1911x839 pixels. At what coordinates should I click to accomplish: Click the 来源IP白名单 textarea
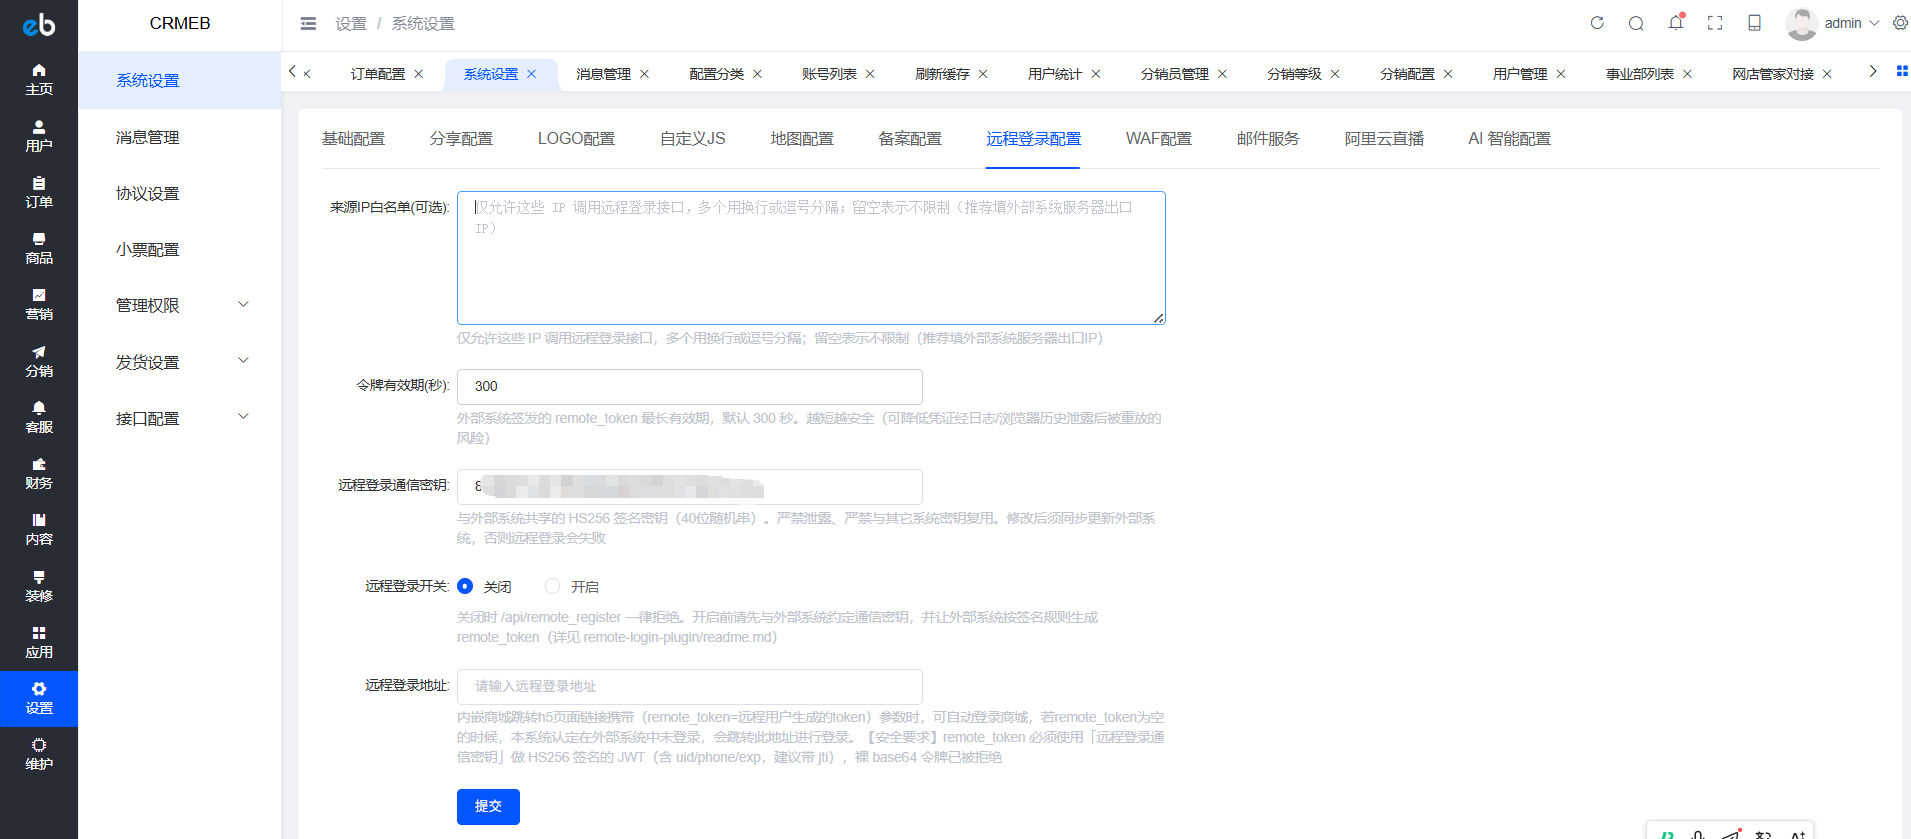click(x=811, y=258)
